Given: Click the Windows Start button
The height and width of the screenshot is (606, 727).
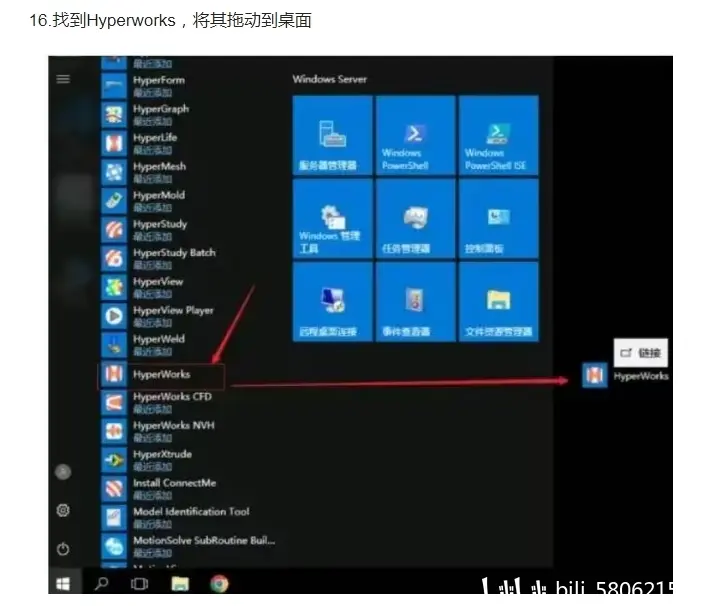Looking at the screenshot, I should coord(64,584).
